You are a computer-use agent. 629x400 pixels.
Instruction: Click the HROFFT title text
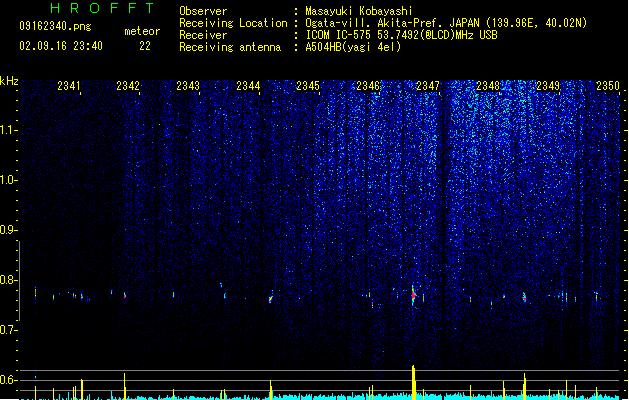(x=103, y=8)
